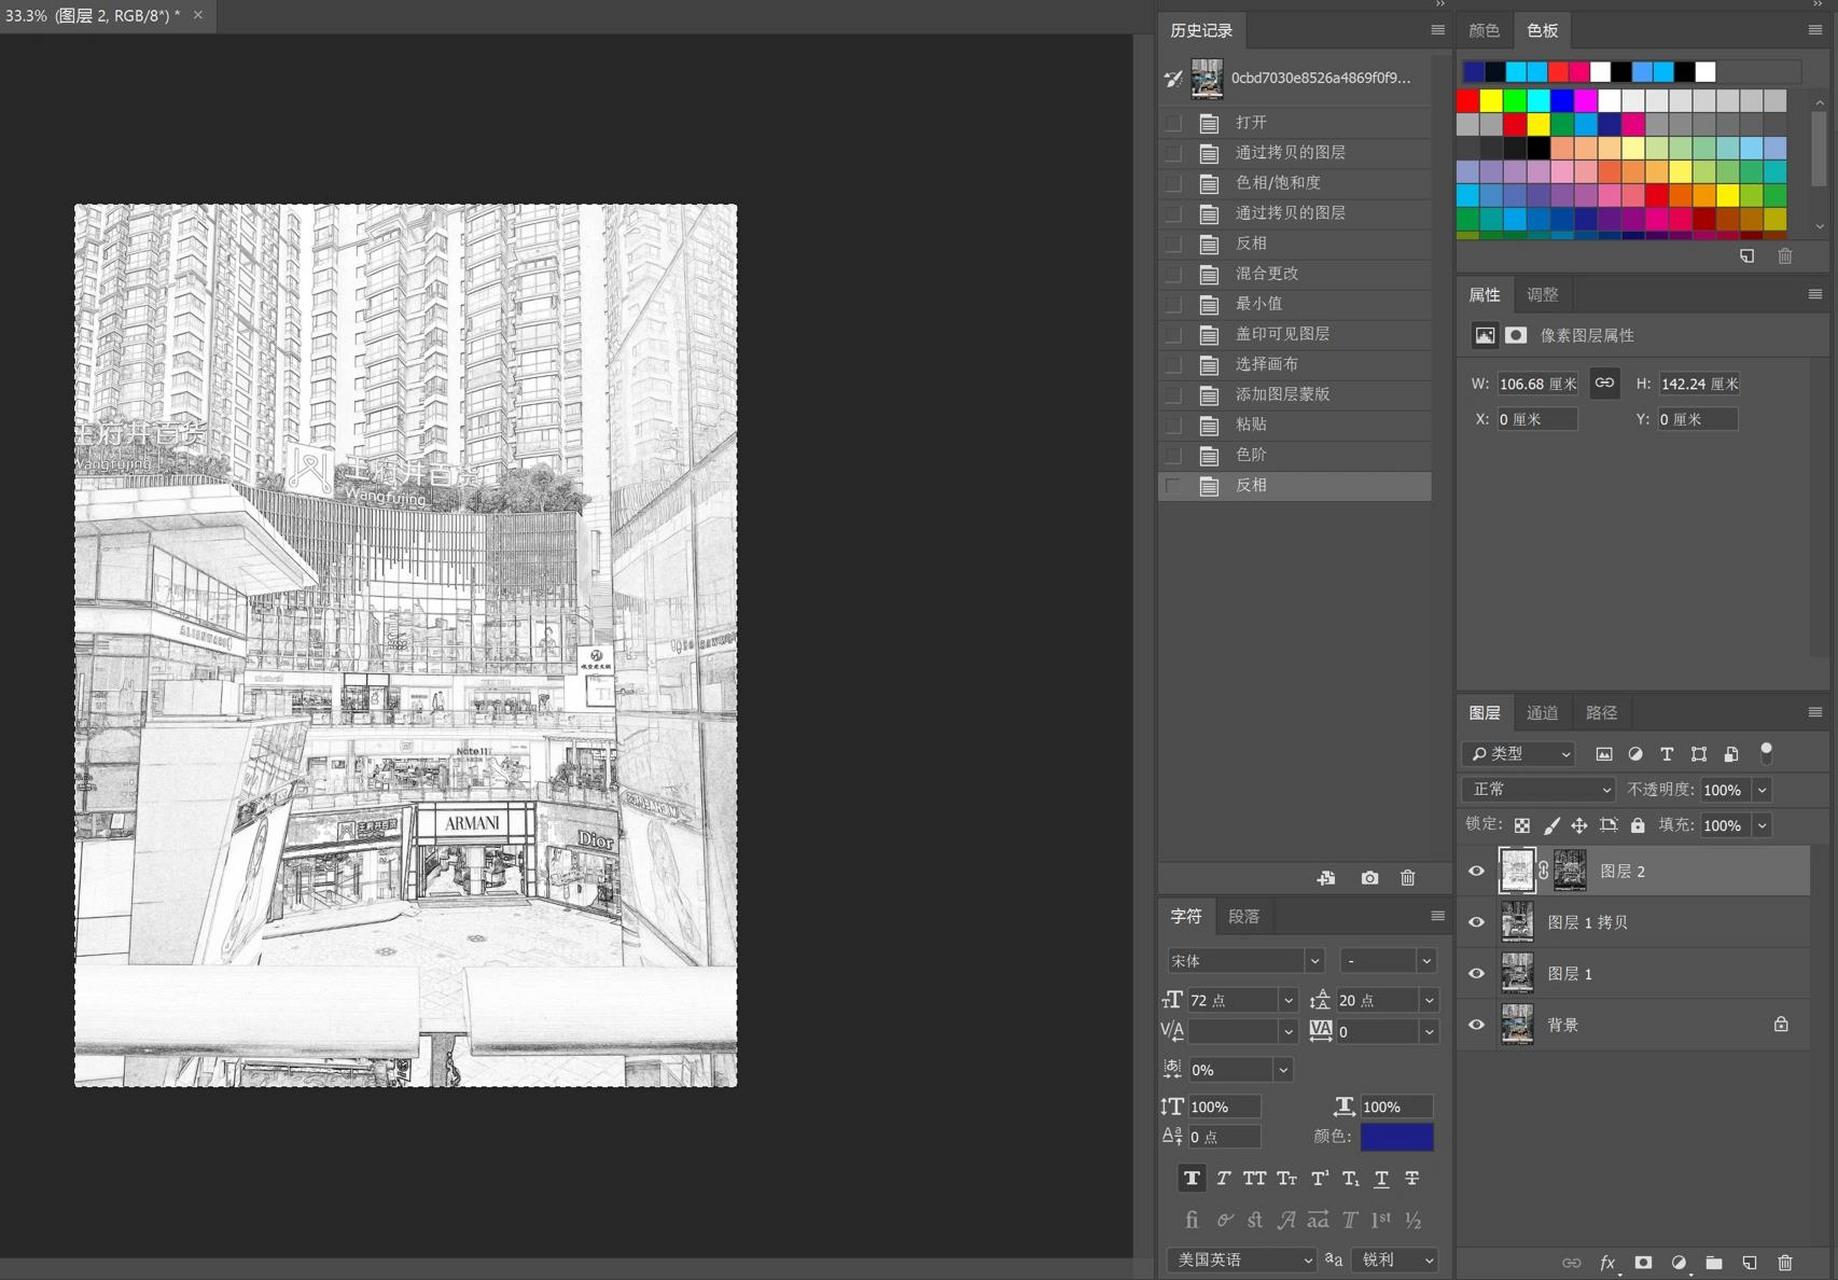Switch to the 路径 tab
The image size is (1838, 1280).
point(1601,712)
